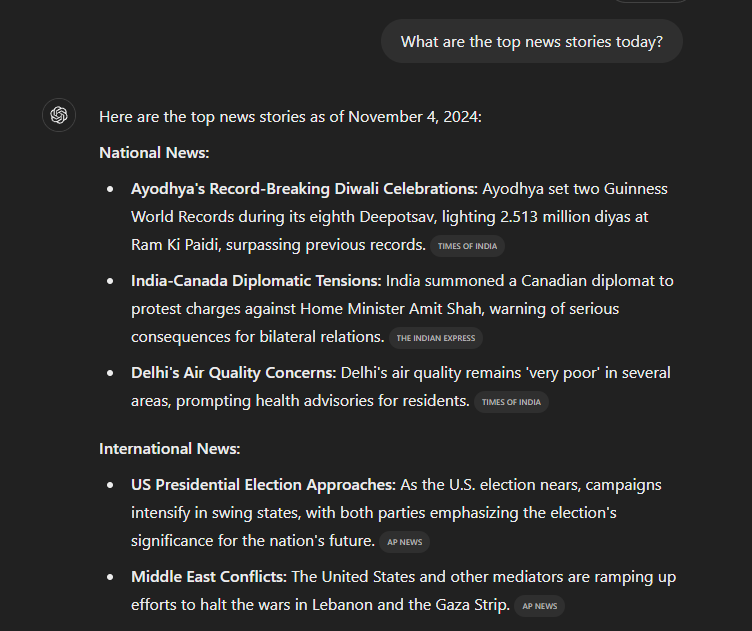Click the US Presidential Election Approaches title
Image resolution: width=752 pixels, height=631 pixels.
pyautogui.click(x=263, y=484)
